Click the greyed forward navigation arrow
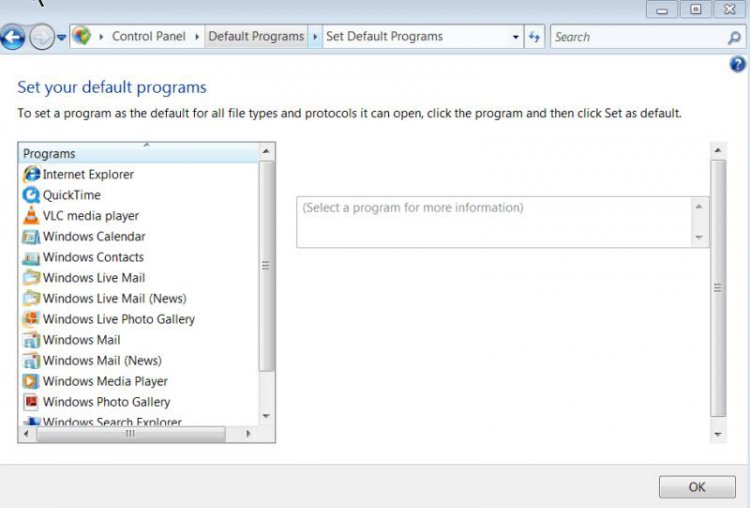This screenshot has width=750, height=508. (42, 37)
